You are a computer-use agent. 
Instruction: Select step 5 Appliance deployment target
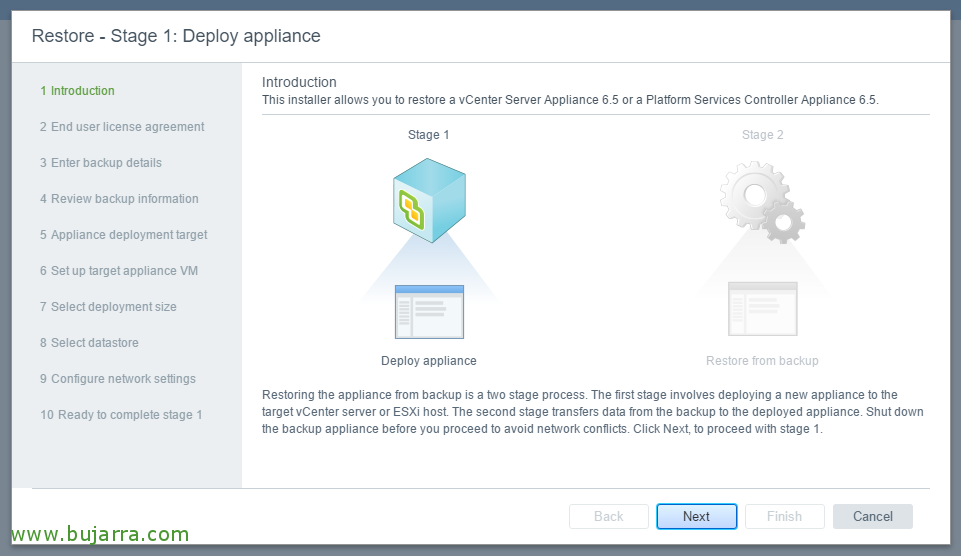pyautogui.click(x=123, y=235)
